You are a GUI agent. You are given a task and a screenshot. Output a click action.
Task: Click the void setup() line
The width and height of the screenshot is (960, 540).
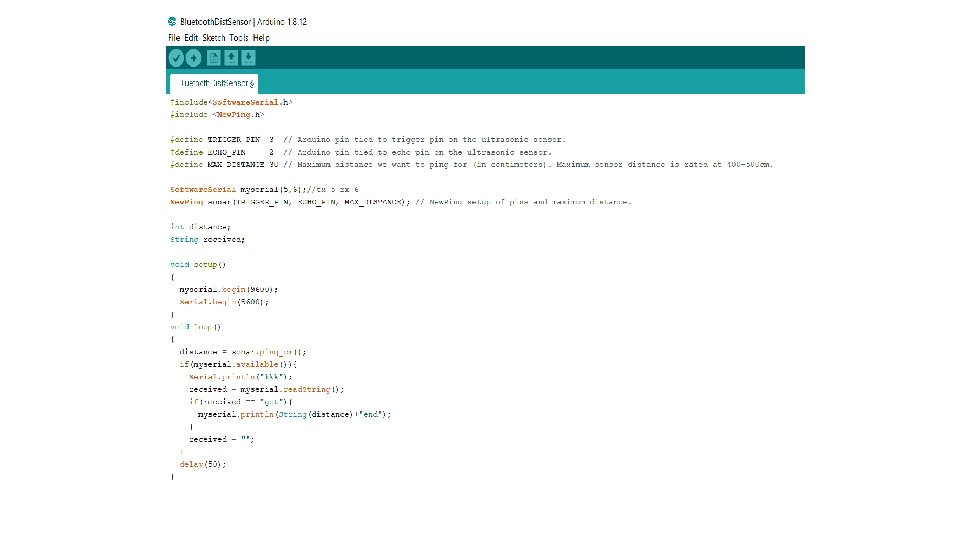(198, 264)
